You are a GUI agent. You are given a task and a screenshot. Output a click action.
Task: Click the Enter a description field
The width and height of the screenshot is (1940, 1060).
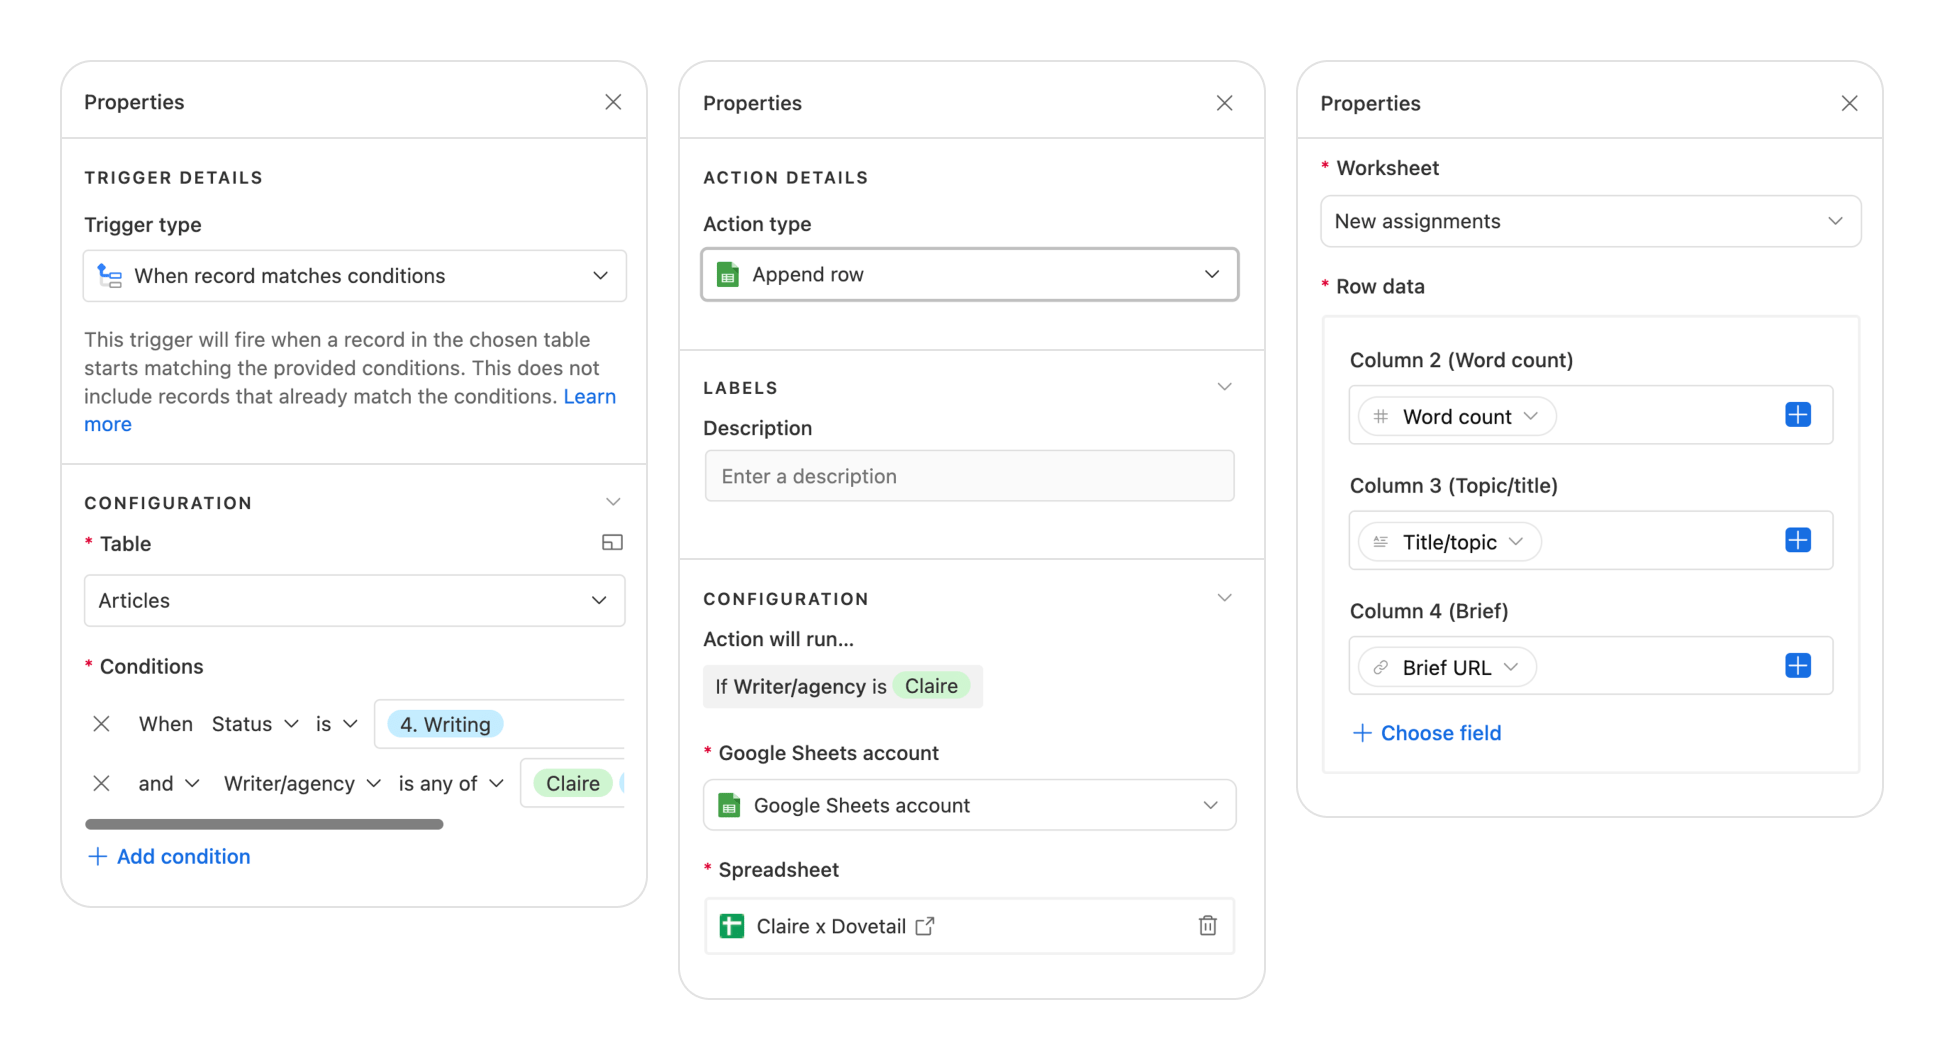[968, 476]
